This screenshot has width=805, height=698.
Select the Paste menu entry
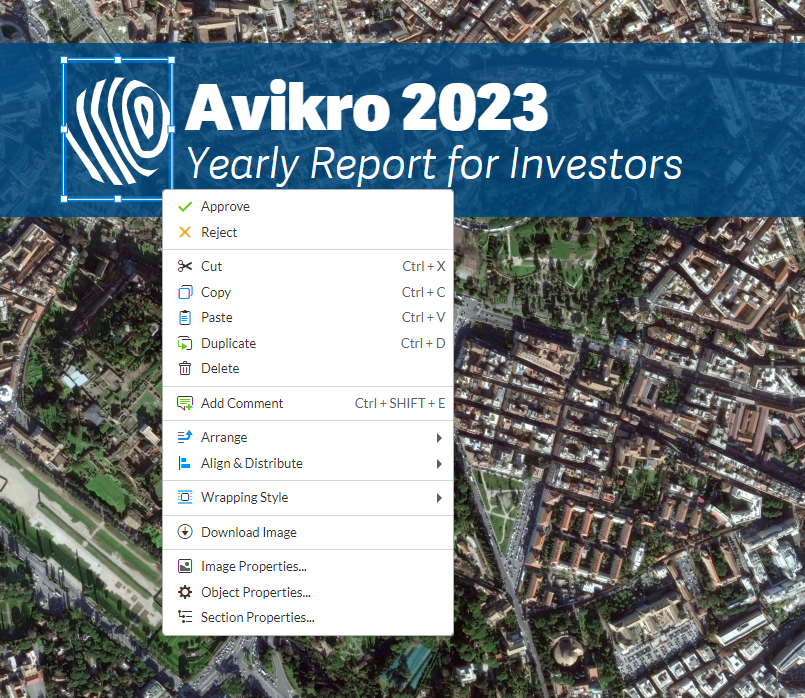click(308, 318)
